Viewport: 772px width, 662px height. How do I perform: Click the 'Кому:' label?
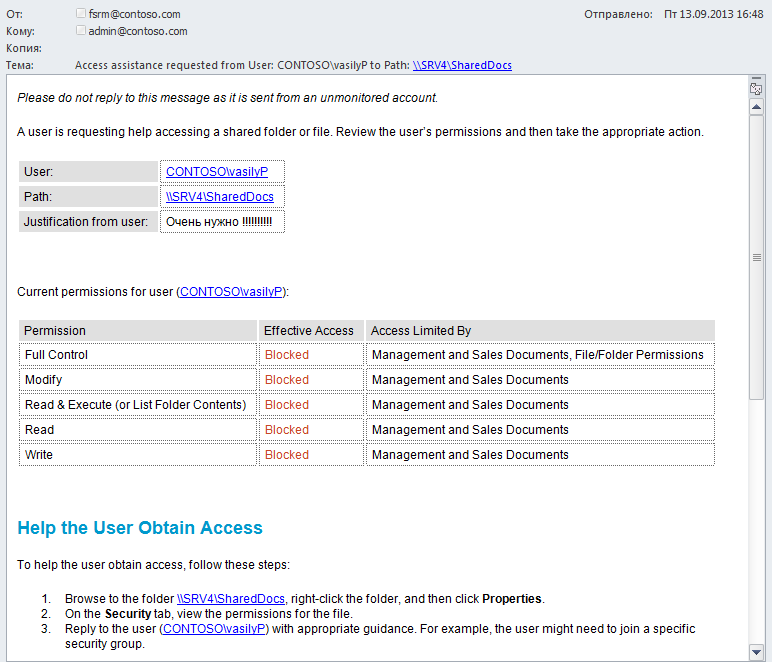coord(20,31)
